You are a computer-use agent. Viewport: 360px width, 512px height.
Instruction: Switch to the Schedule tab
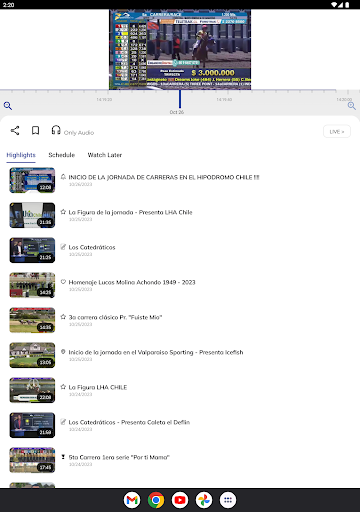(62, 155)
